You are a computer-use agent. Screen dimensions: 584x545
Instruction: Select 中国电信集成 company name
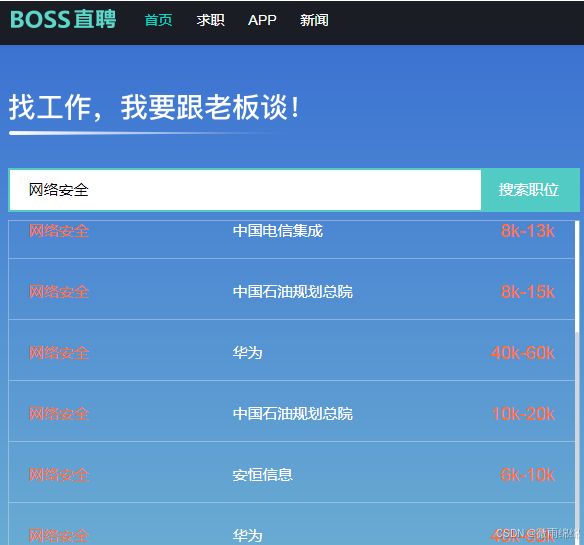(x=278, y=231)
